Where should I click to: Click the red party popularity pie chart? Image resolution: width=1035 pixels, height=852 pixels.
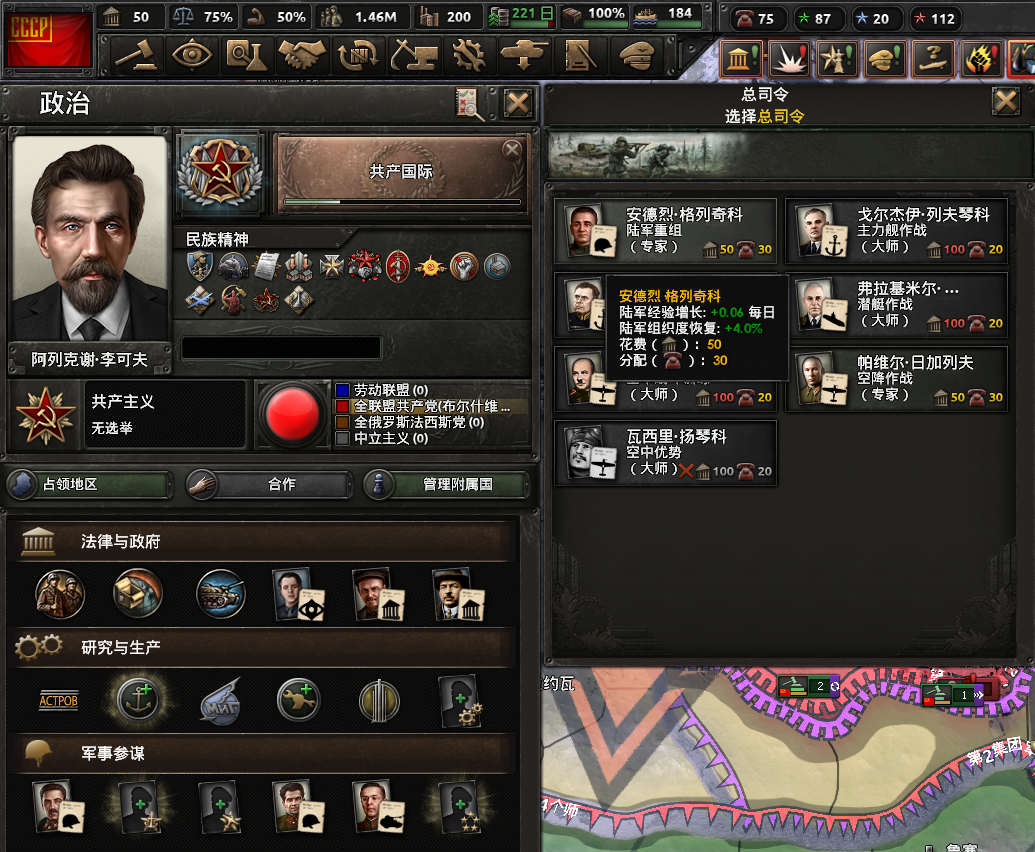[x=292, y=414]
